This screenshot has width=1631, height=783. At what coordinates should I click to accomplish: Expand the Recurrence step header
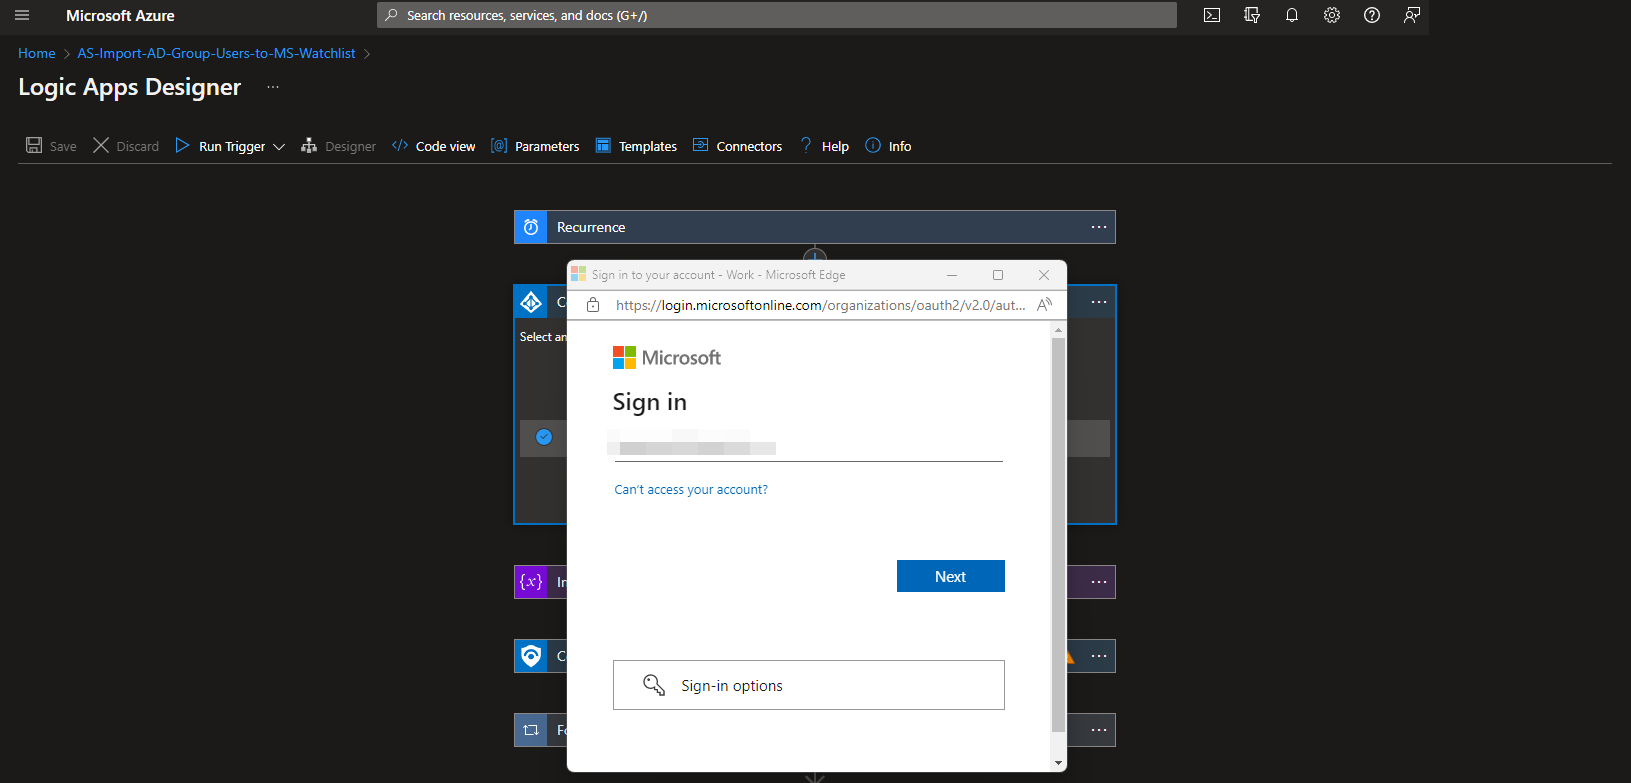tap(815, 227)
